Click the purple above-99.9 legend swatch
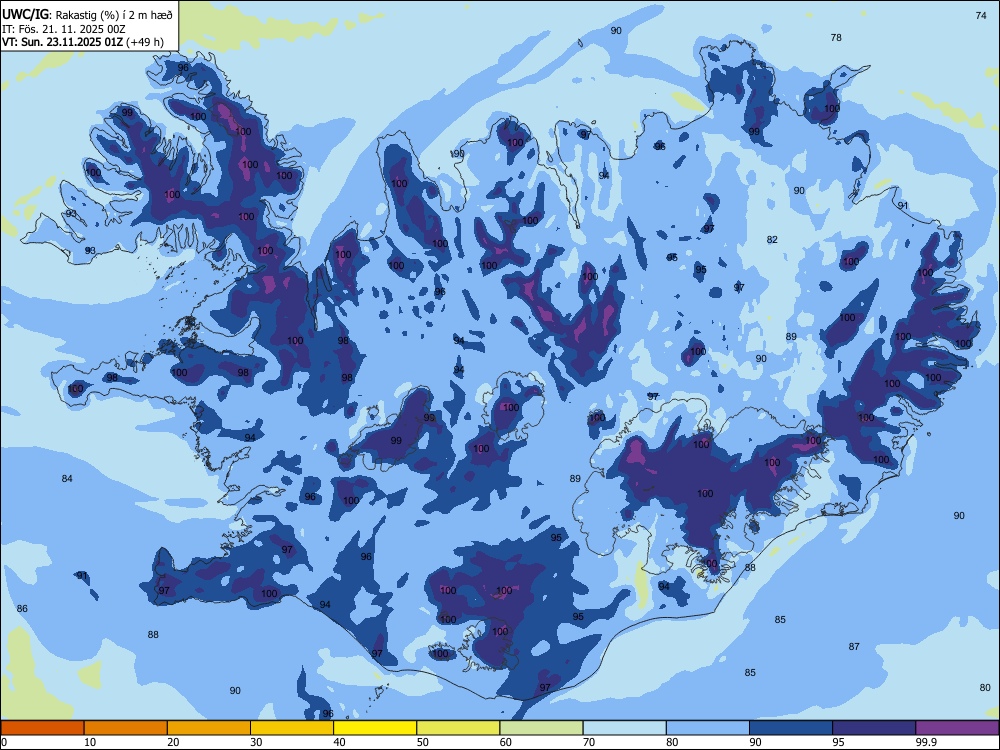The width and height of the screenshot is (1000, 750). point(957,728)
